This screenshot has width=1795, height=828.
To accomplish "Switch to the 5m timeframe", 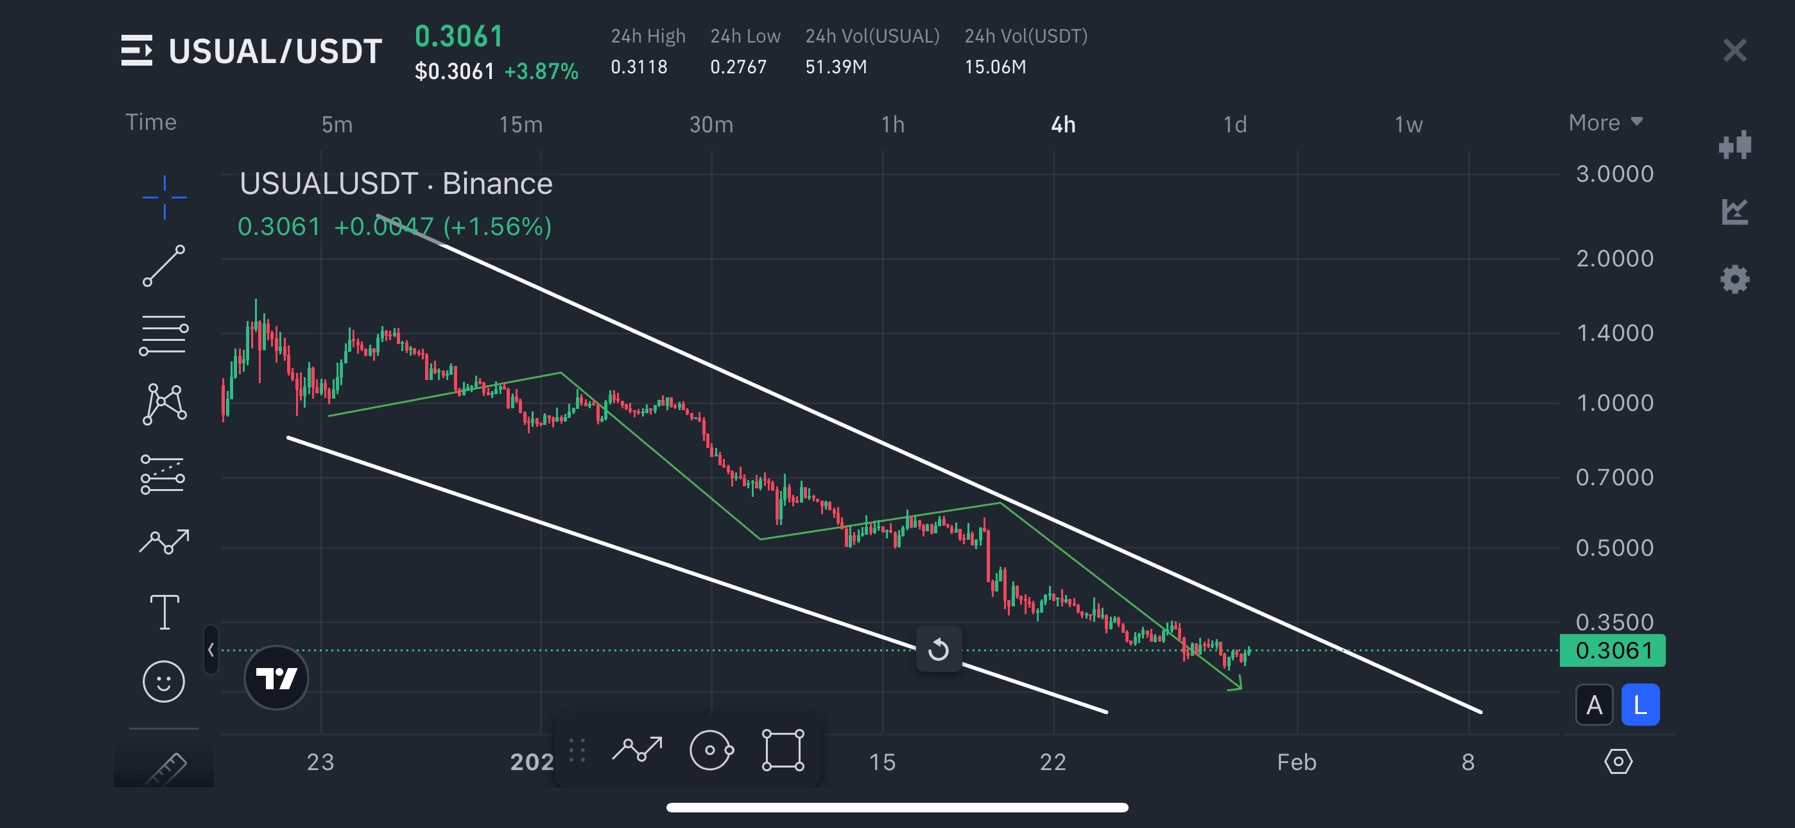I will (x=337, y=125).
